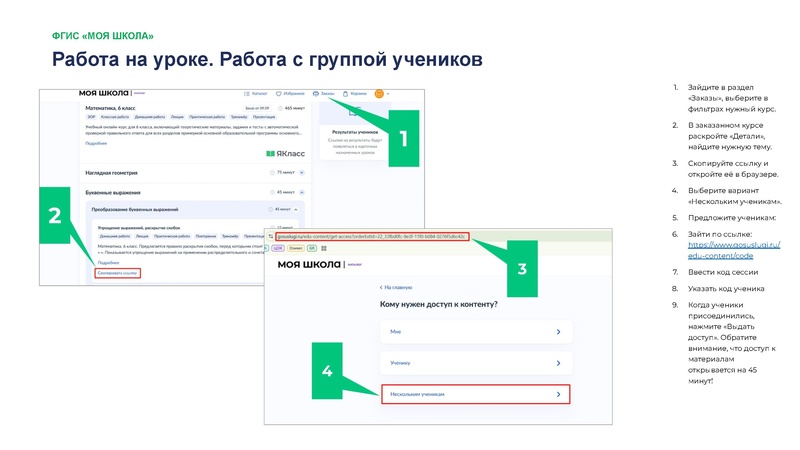Click the apps grid icon in bookmarks bar
Screen dimensions: 800x450
(323, 248)
